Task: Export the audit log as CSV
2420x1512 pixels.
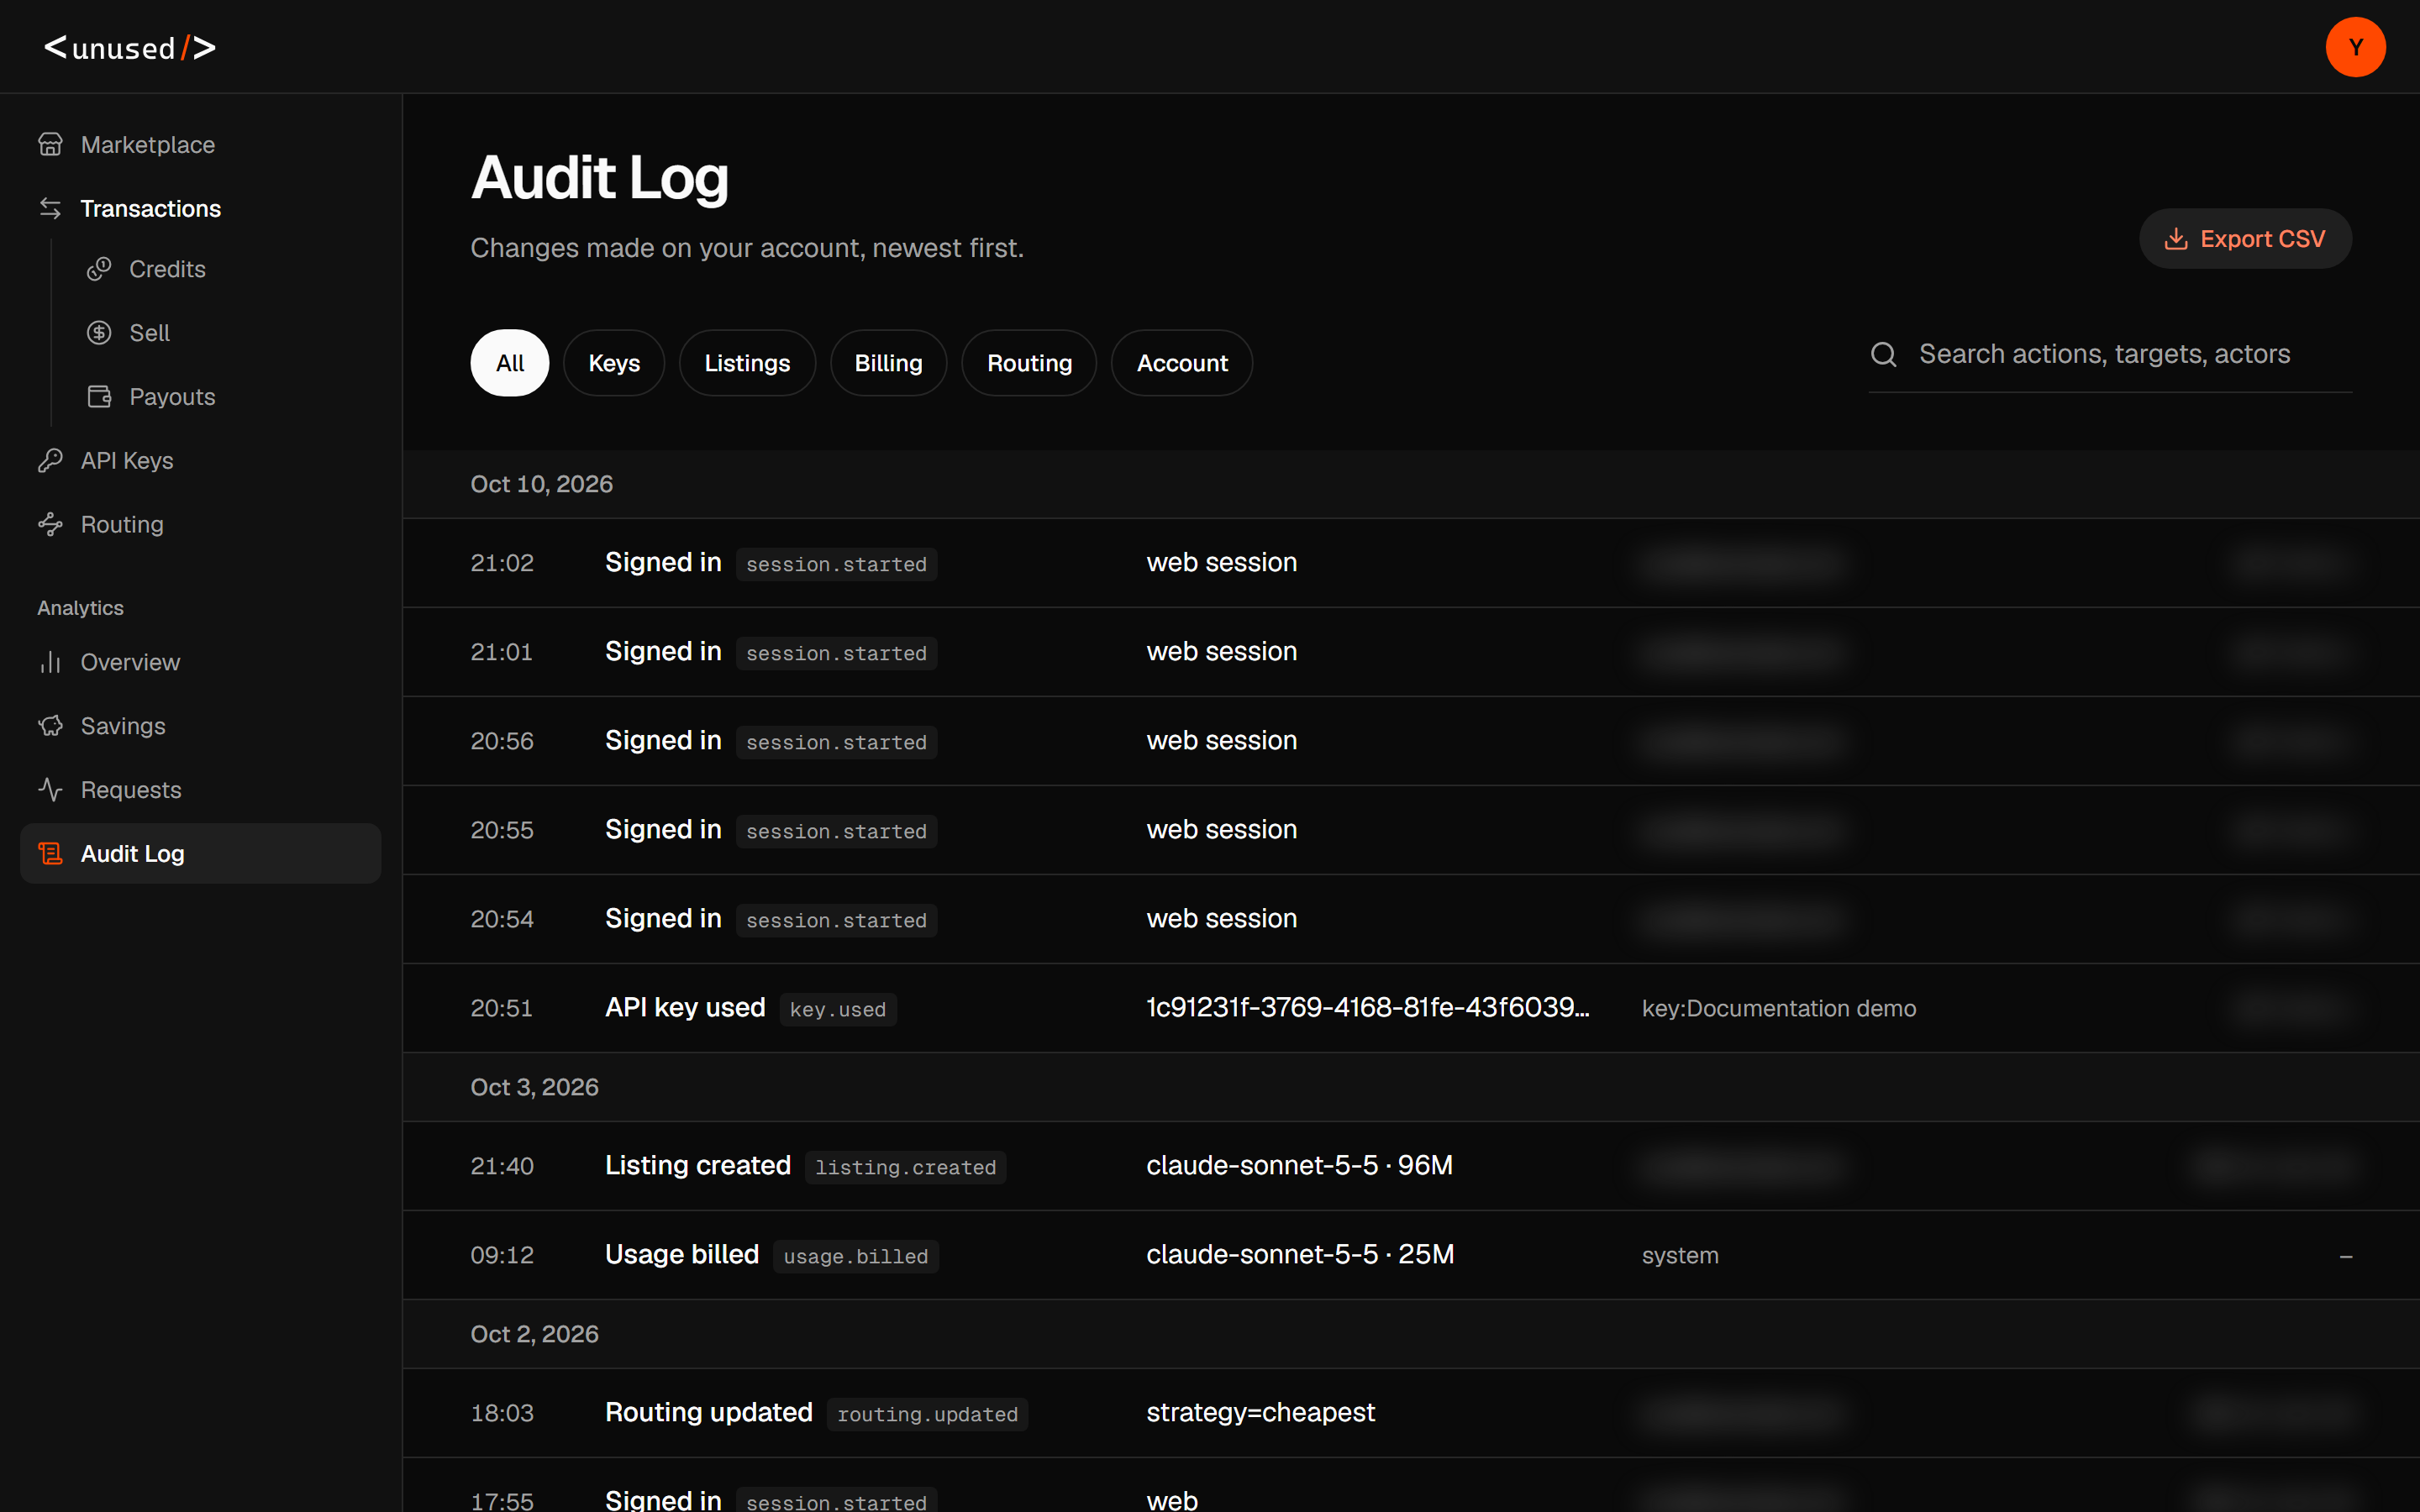Action: (2245, 239)
